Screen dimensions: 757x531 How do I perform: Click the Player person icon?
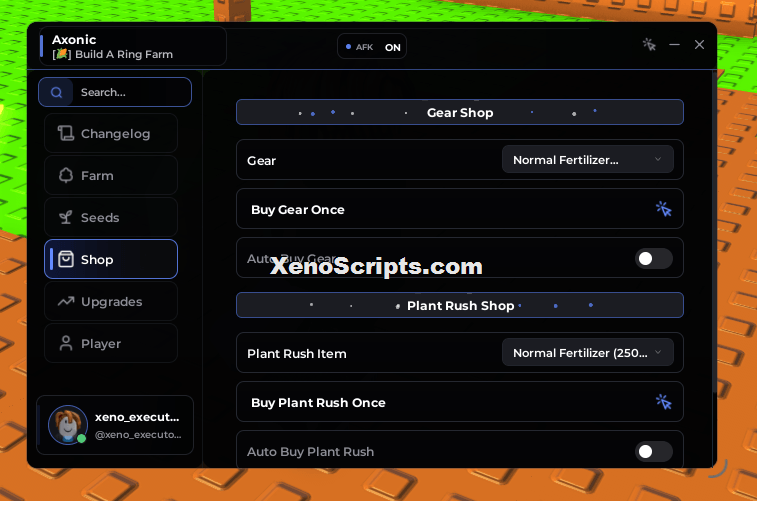(66, 343)
